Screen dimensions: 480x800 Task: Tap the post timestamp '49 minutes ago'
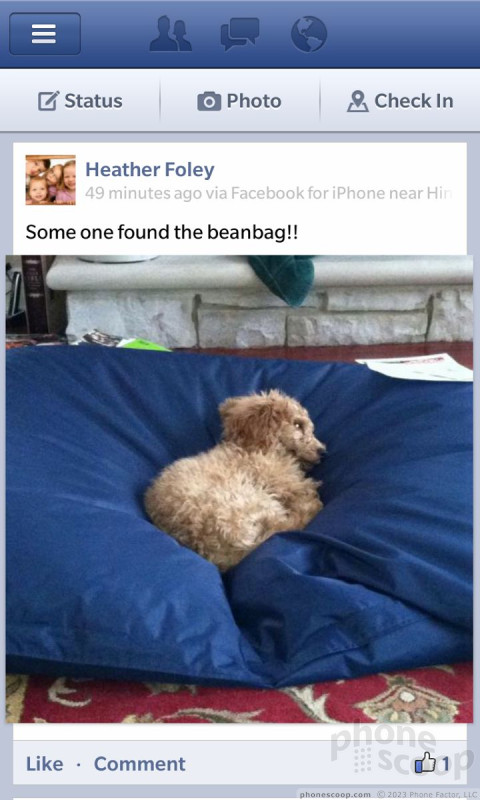[143, 193]
